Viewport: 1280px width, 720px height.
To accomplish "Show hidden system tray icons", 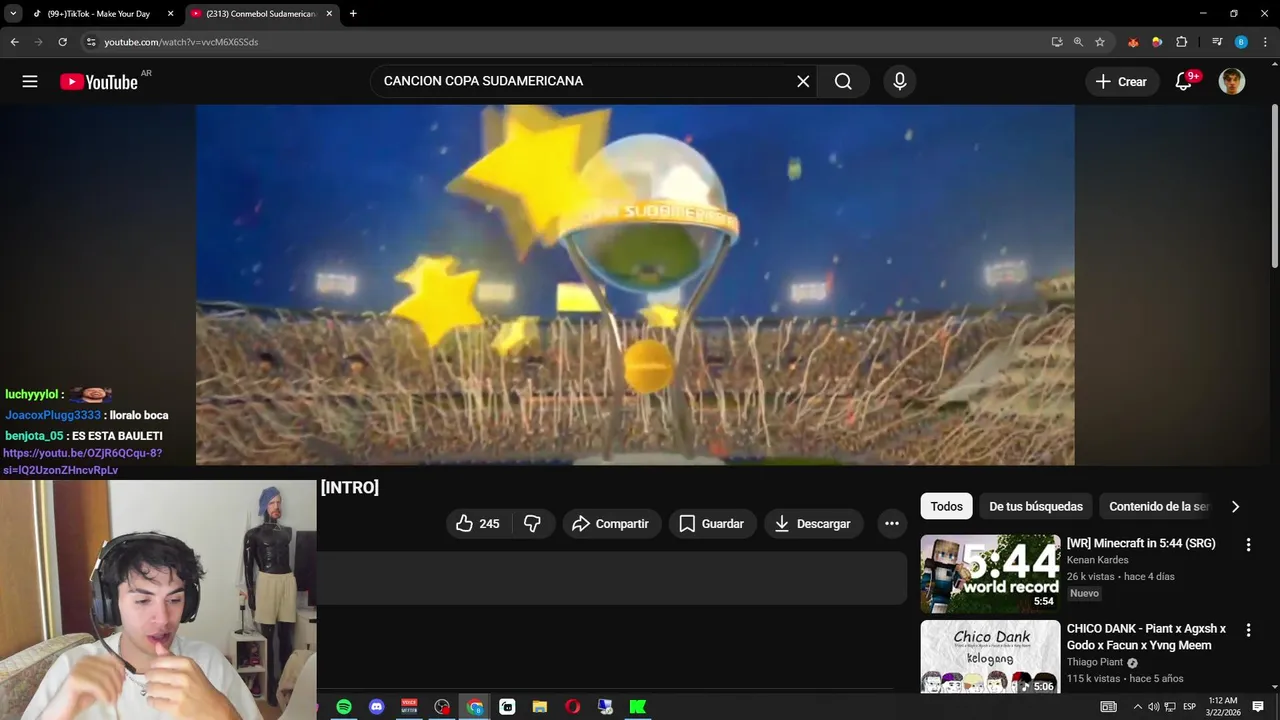I will click(x=1137, y=707).
